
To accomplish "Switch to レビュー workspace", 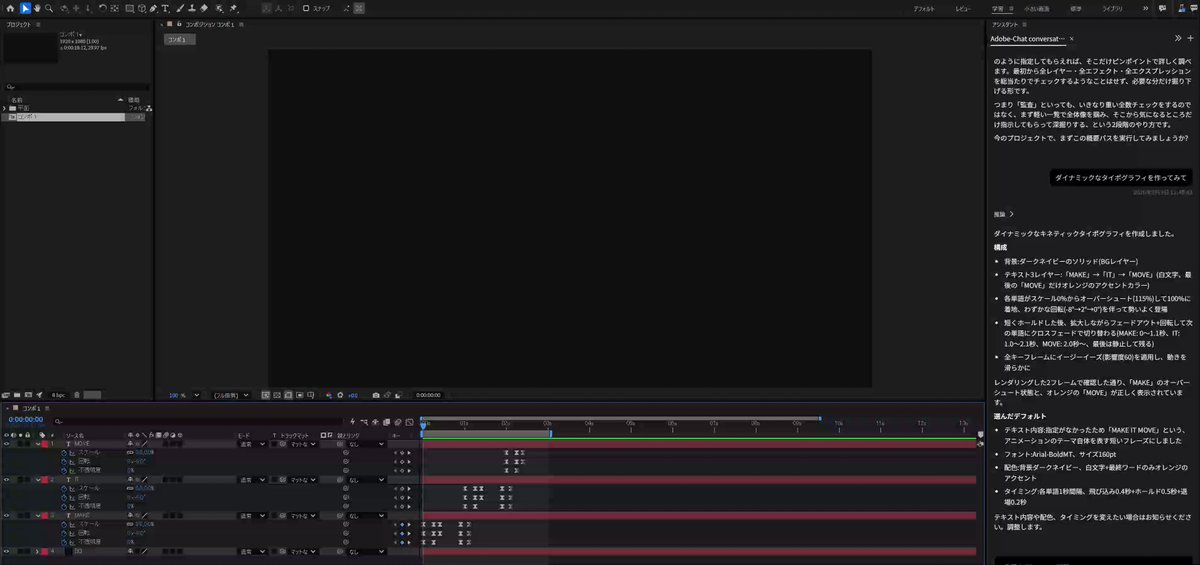I will (x=963, y=9).
